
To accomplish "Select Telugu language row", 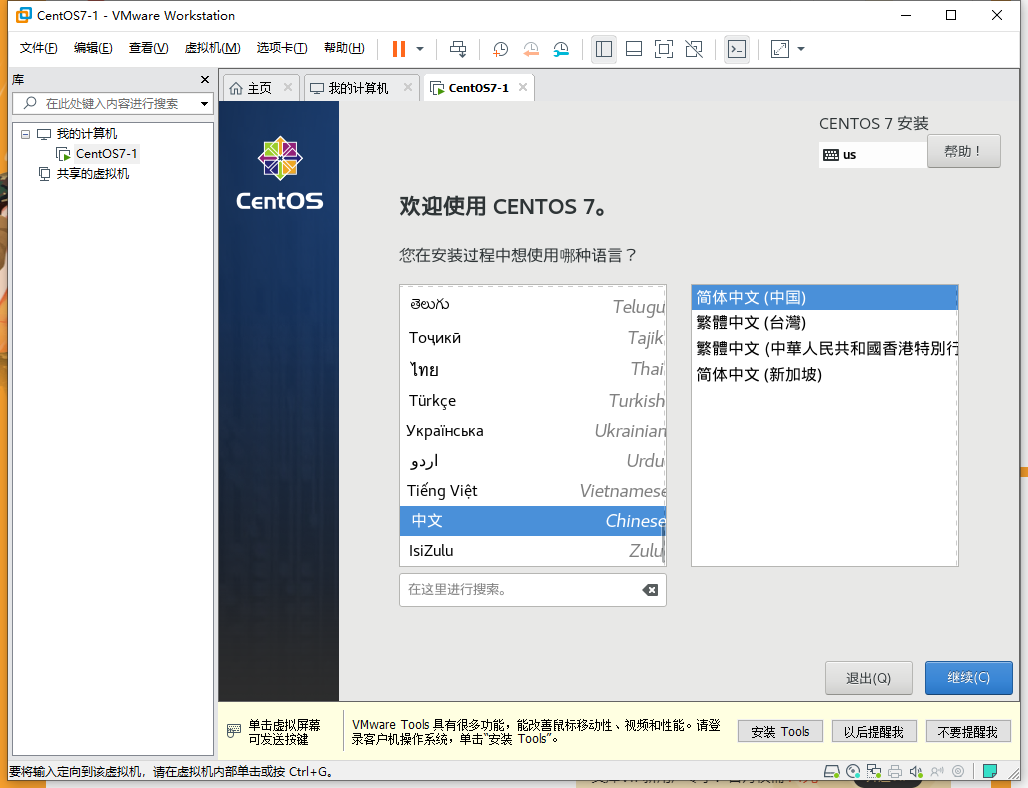I will click(x=532, y=305).
